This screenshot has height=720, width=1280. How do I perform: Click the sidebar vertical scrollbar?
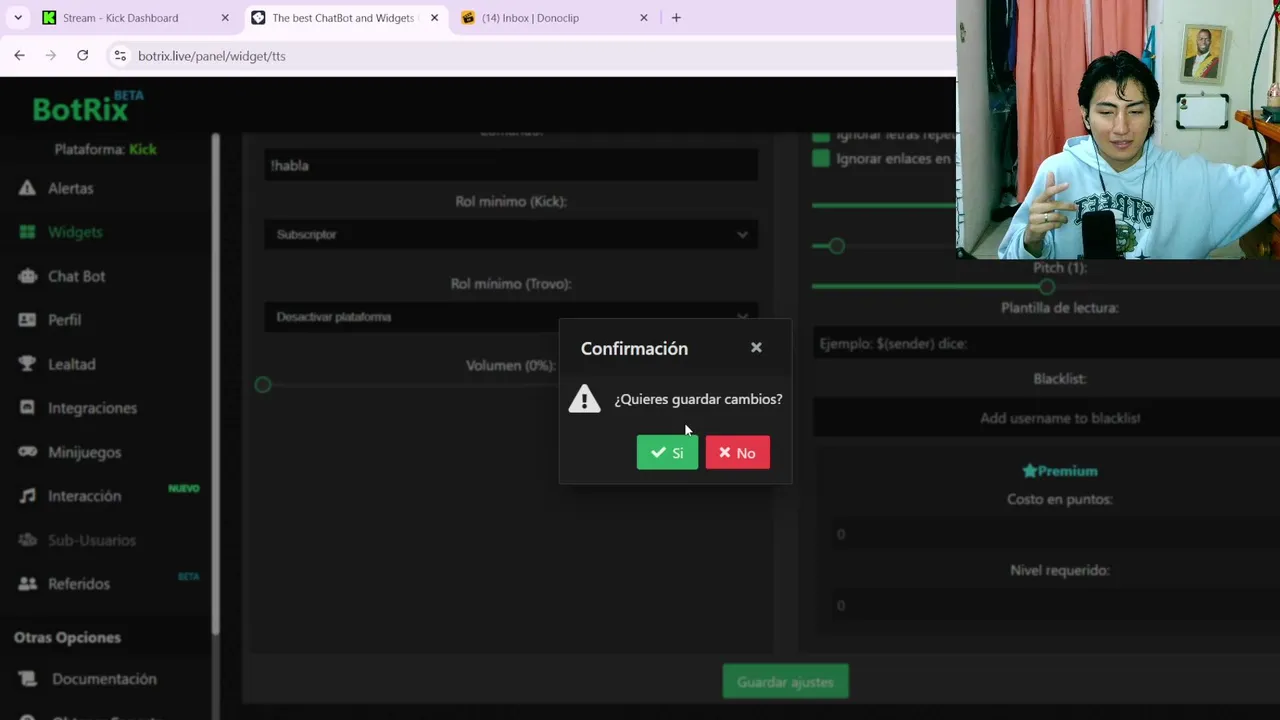pyautogui.click(x=215, y=385)
